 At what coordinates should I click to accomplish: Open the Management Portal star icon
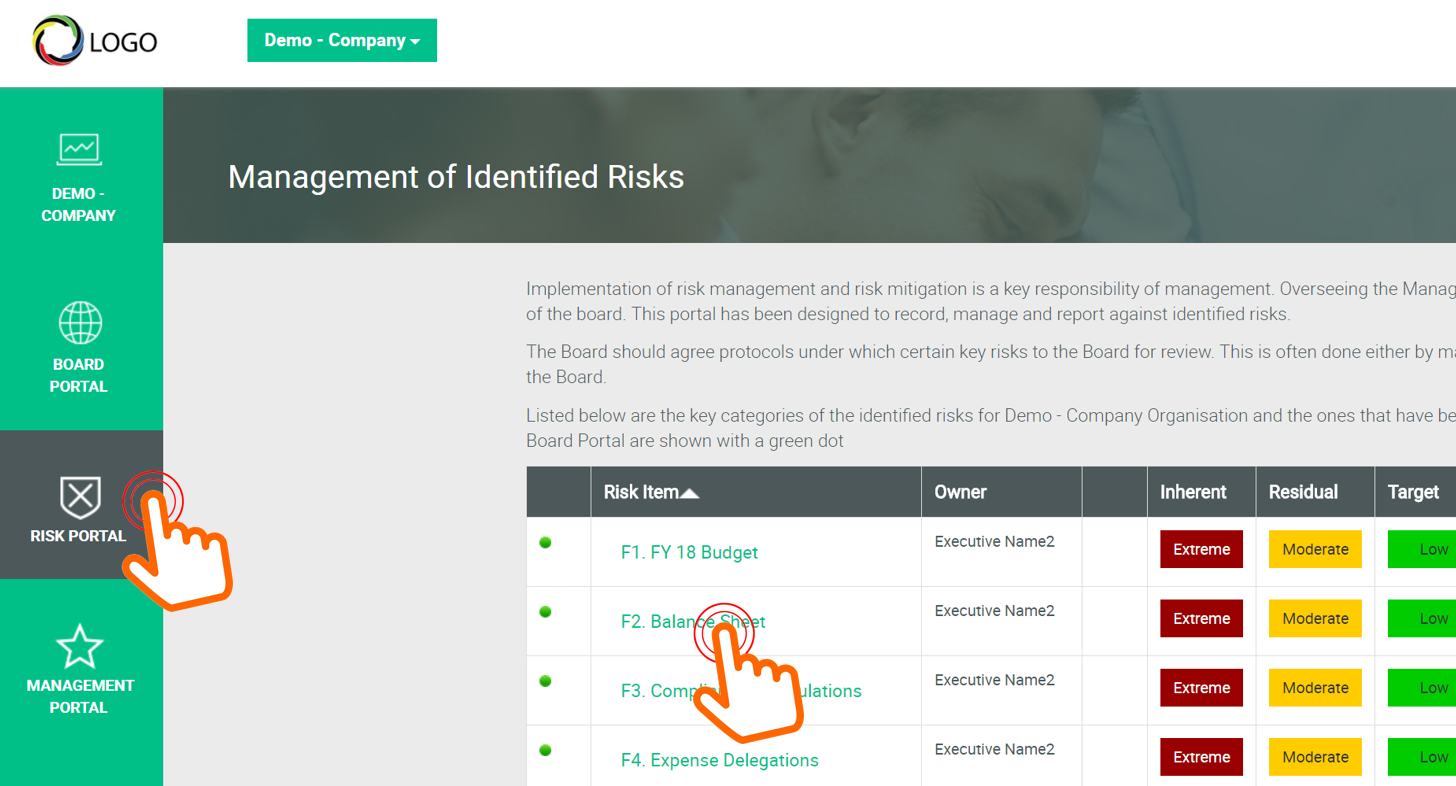79,645
